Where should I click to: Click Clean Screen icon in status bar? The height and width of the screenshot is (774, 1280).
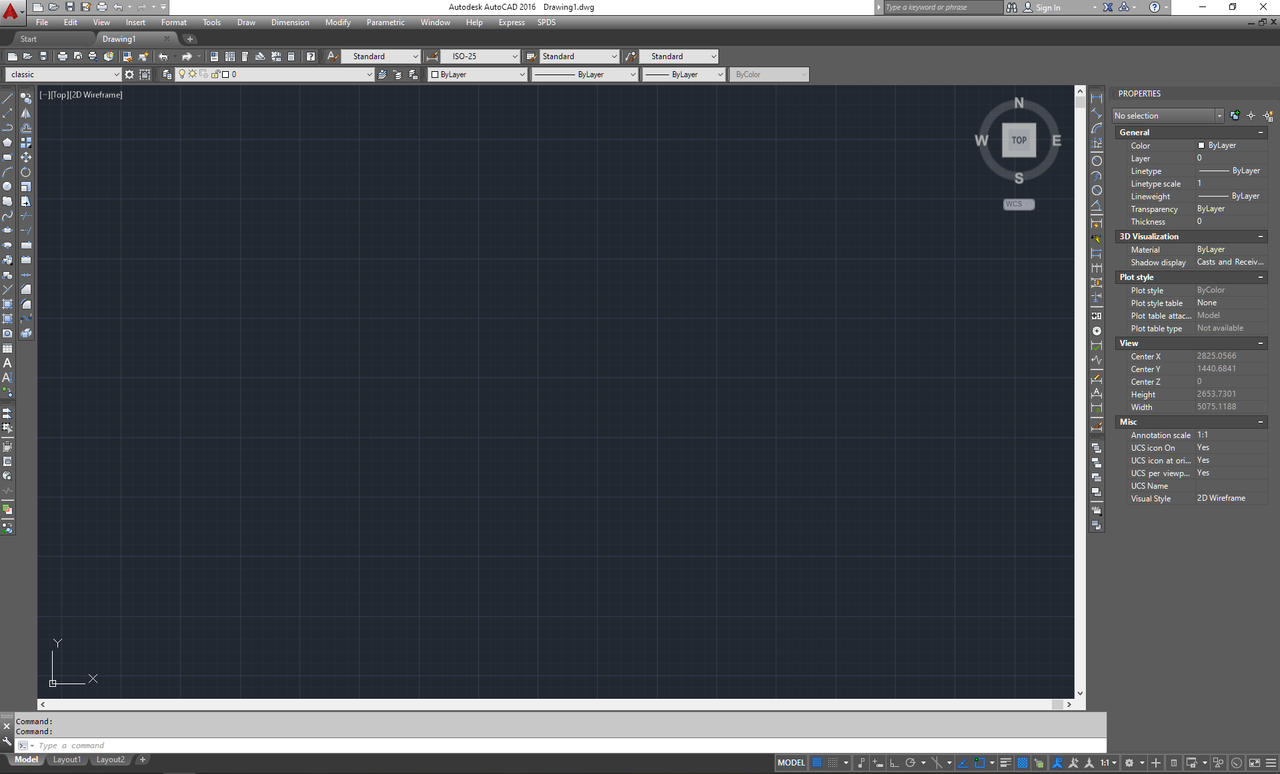(x=1254, y=762)
